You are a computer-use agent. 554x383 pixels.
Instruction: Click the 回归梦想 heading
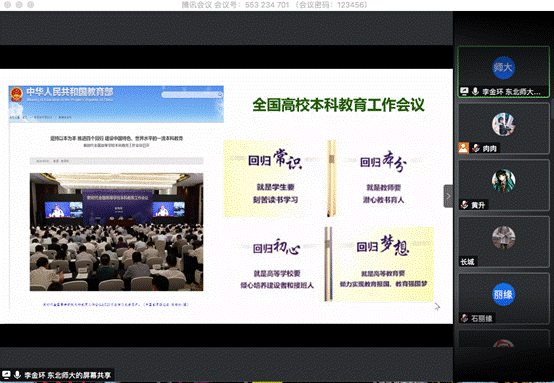pyautogui.click(x=383, y=246)
